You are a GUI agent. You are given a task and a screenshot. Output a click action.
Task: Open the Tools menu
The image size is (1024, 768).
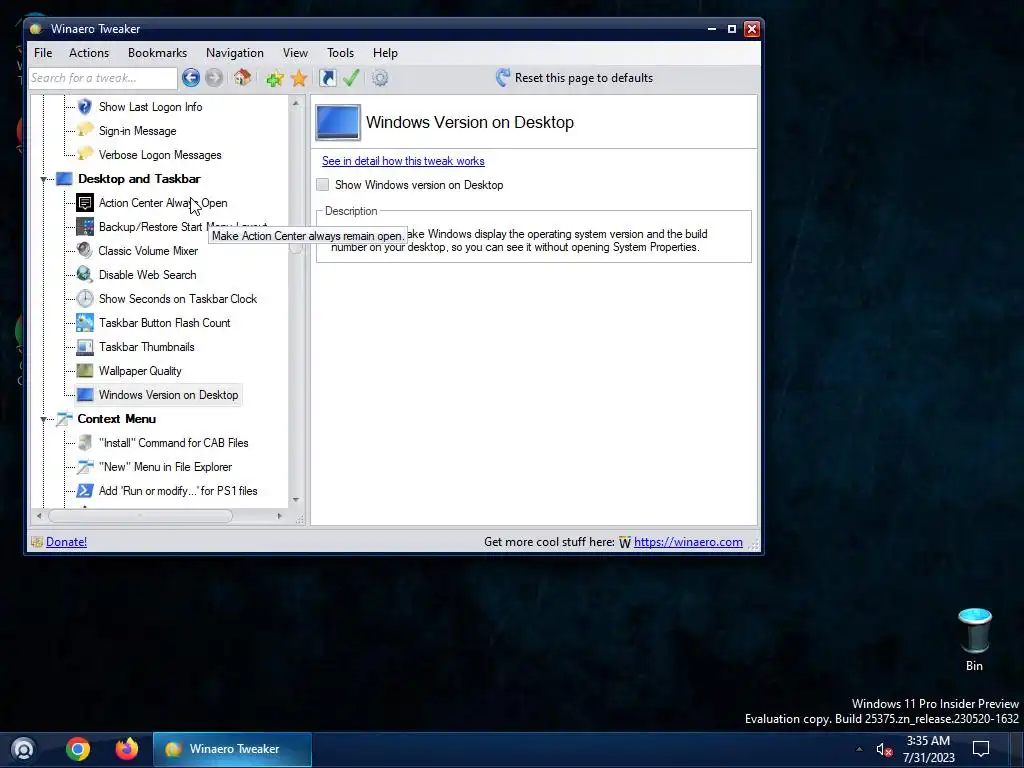[x=340, y=53]
